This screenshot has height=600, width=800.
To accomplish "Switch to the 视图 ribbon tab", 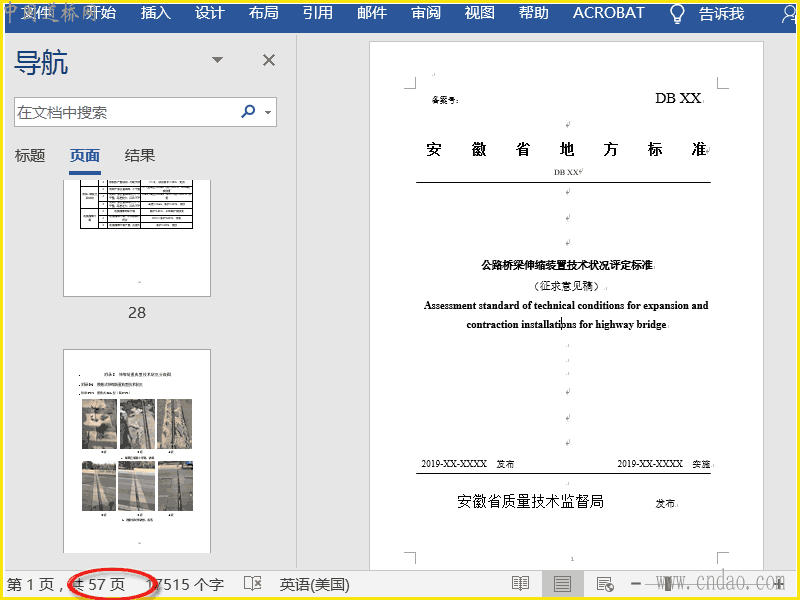I will (x=480, y=12).
